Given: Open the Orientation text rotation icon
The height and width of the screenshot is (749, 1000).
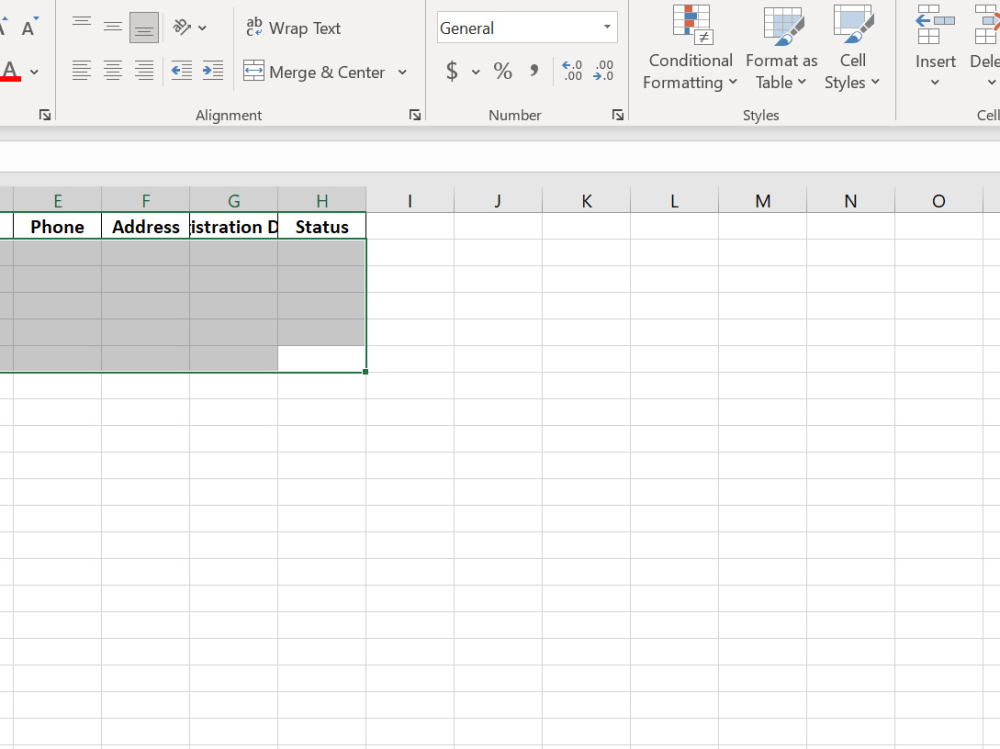Looking at the screenshot, I should 182,27.
